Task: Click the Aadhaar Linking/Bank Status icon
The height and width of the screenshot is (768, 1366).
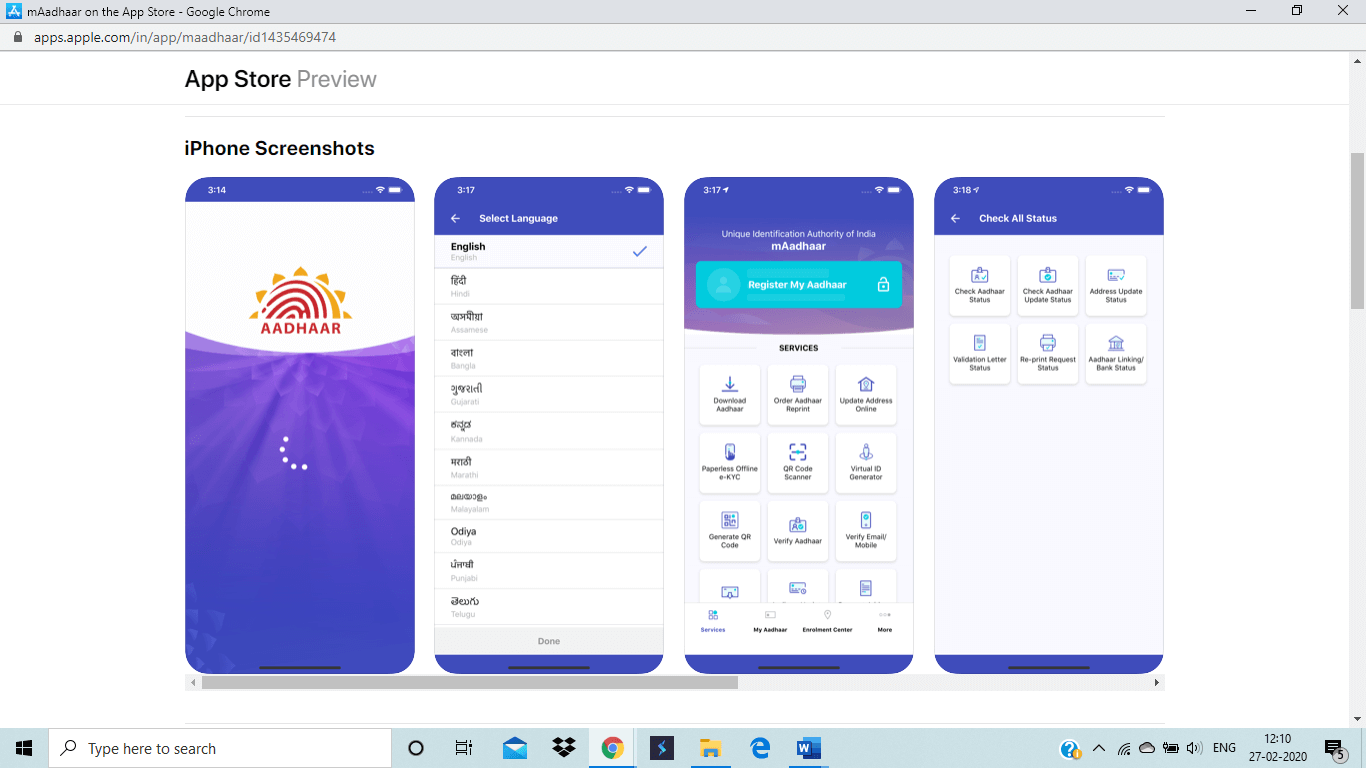Action: tap(1116, 344)
